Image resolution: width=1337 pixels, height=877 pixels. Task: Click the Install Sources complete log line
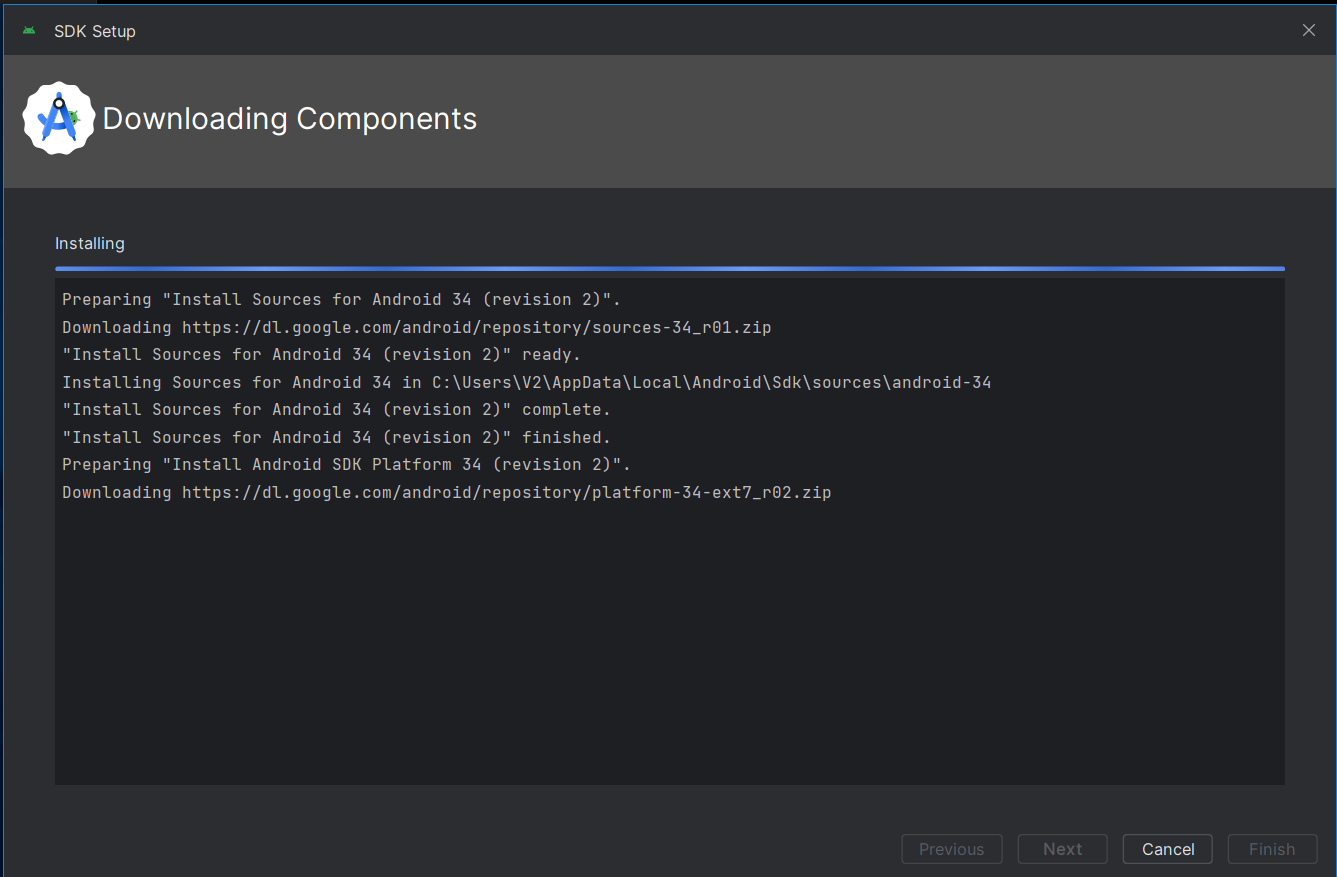[336, 409]
